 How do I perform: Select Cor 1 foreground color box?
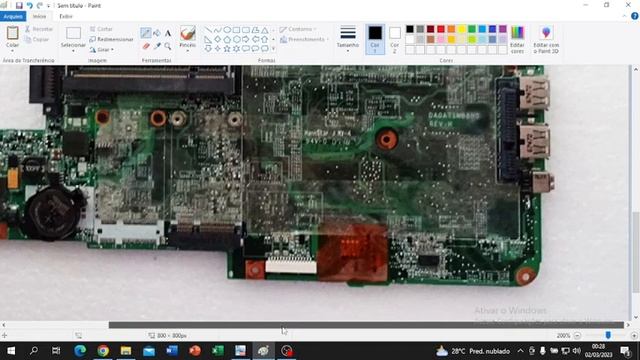pos(375,39)
